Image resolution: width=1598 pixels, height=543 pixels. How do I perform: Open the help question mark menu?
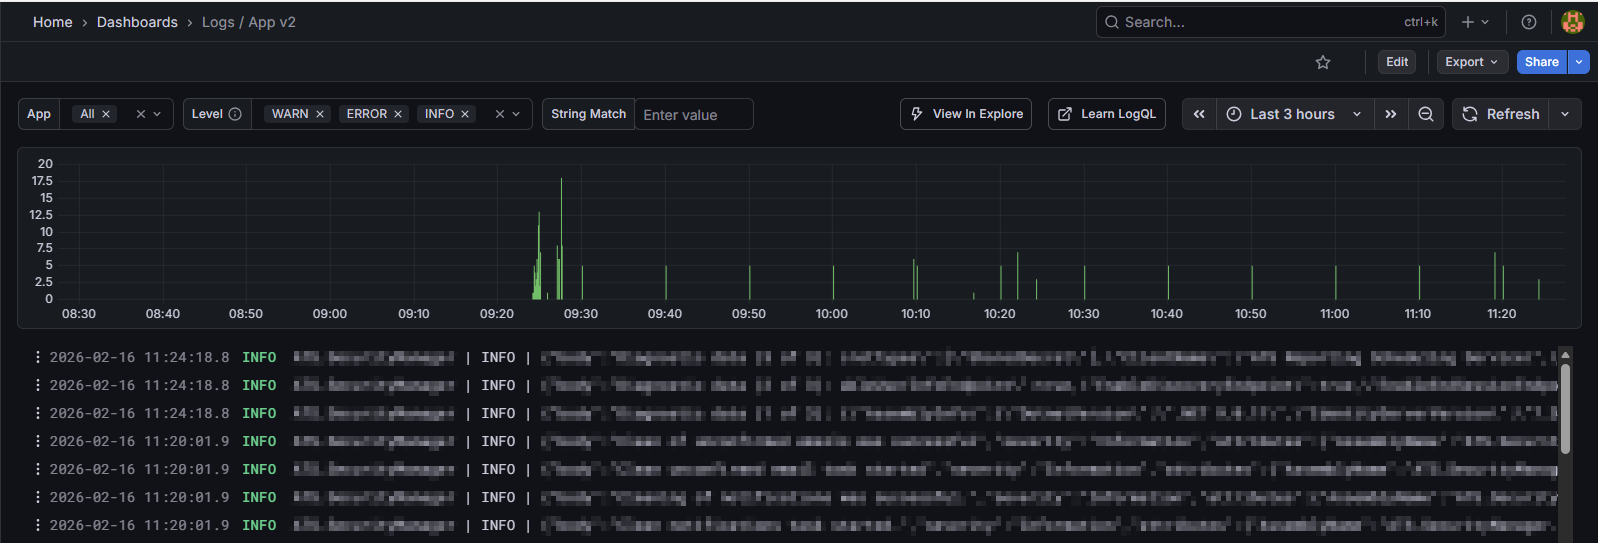(1529, 22)
